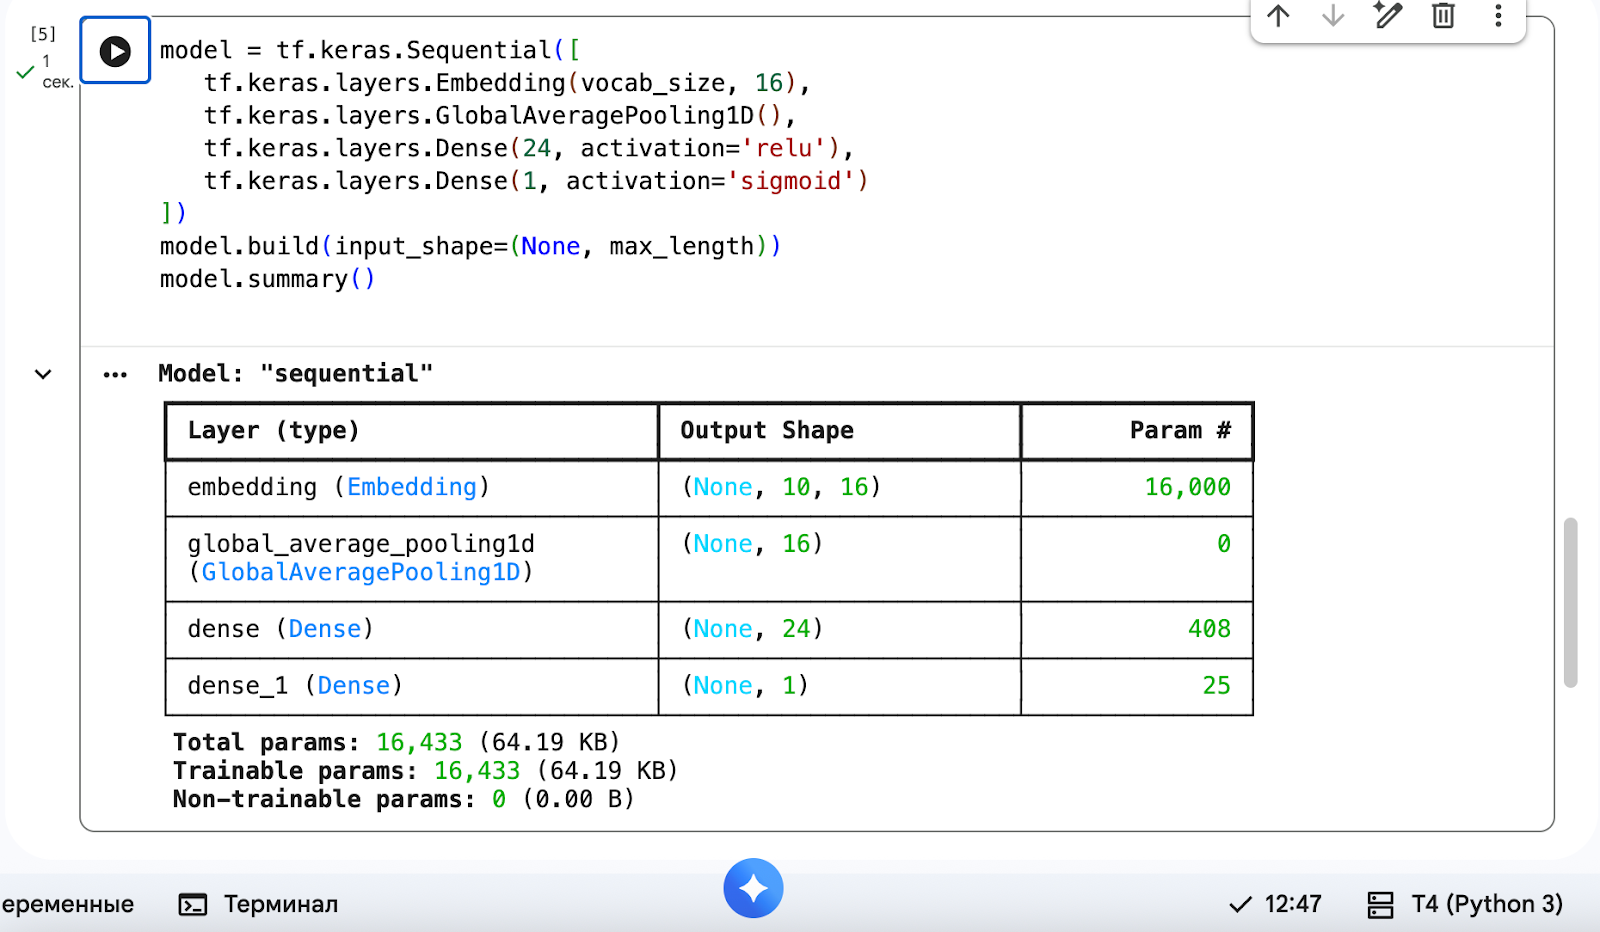Open the Терминал panel

click(x=280, y=904)
